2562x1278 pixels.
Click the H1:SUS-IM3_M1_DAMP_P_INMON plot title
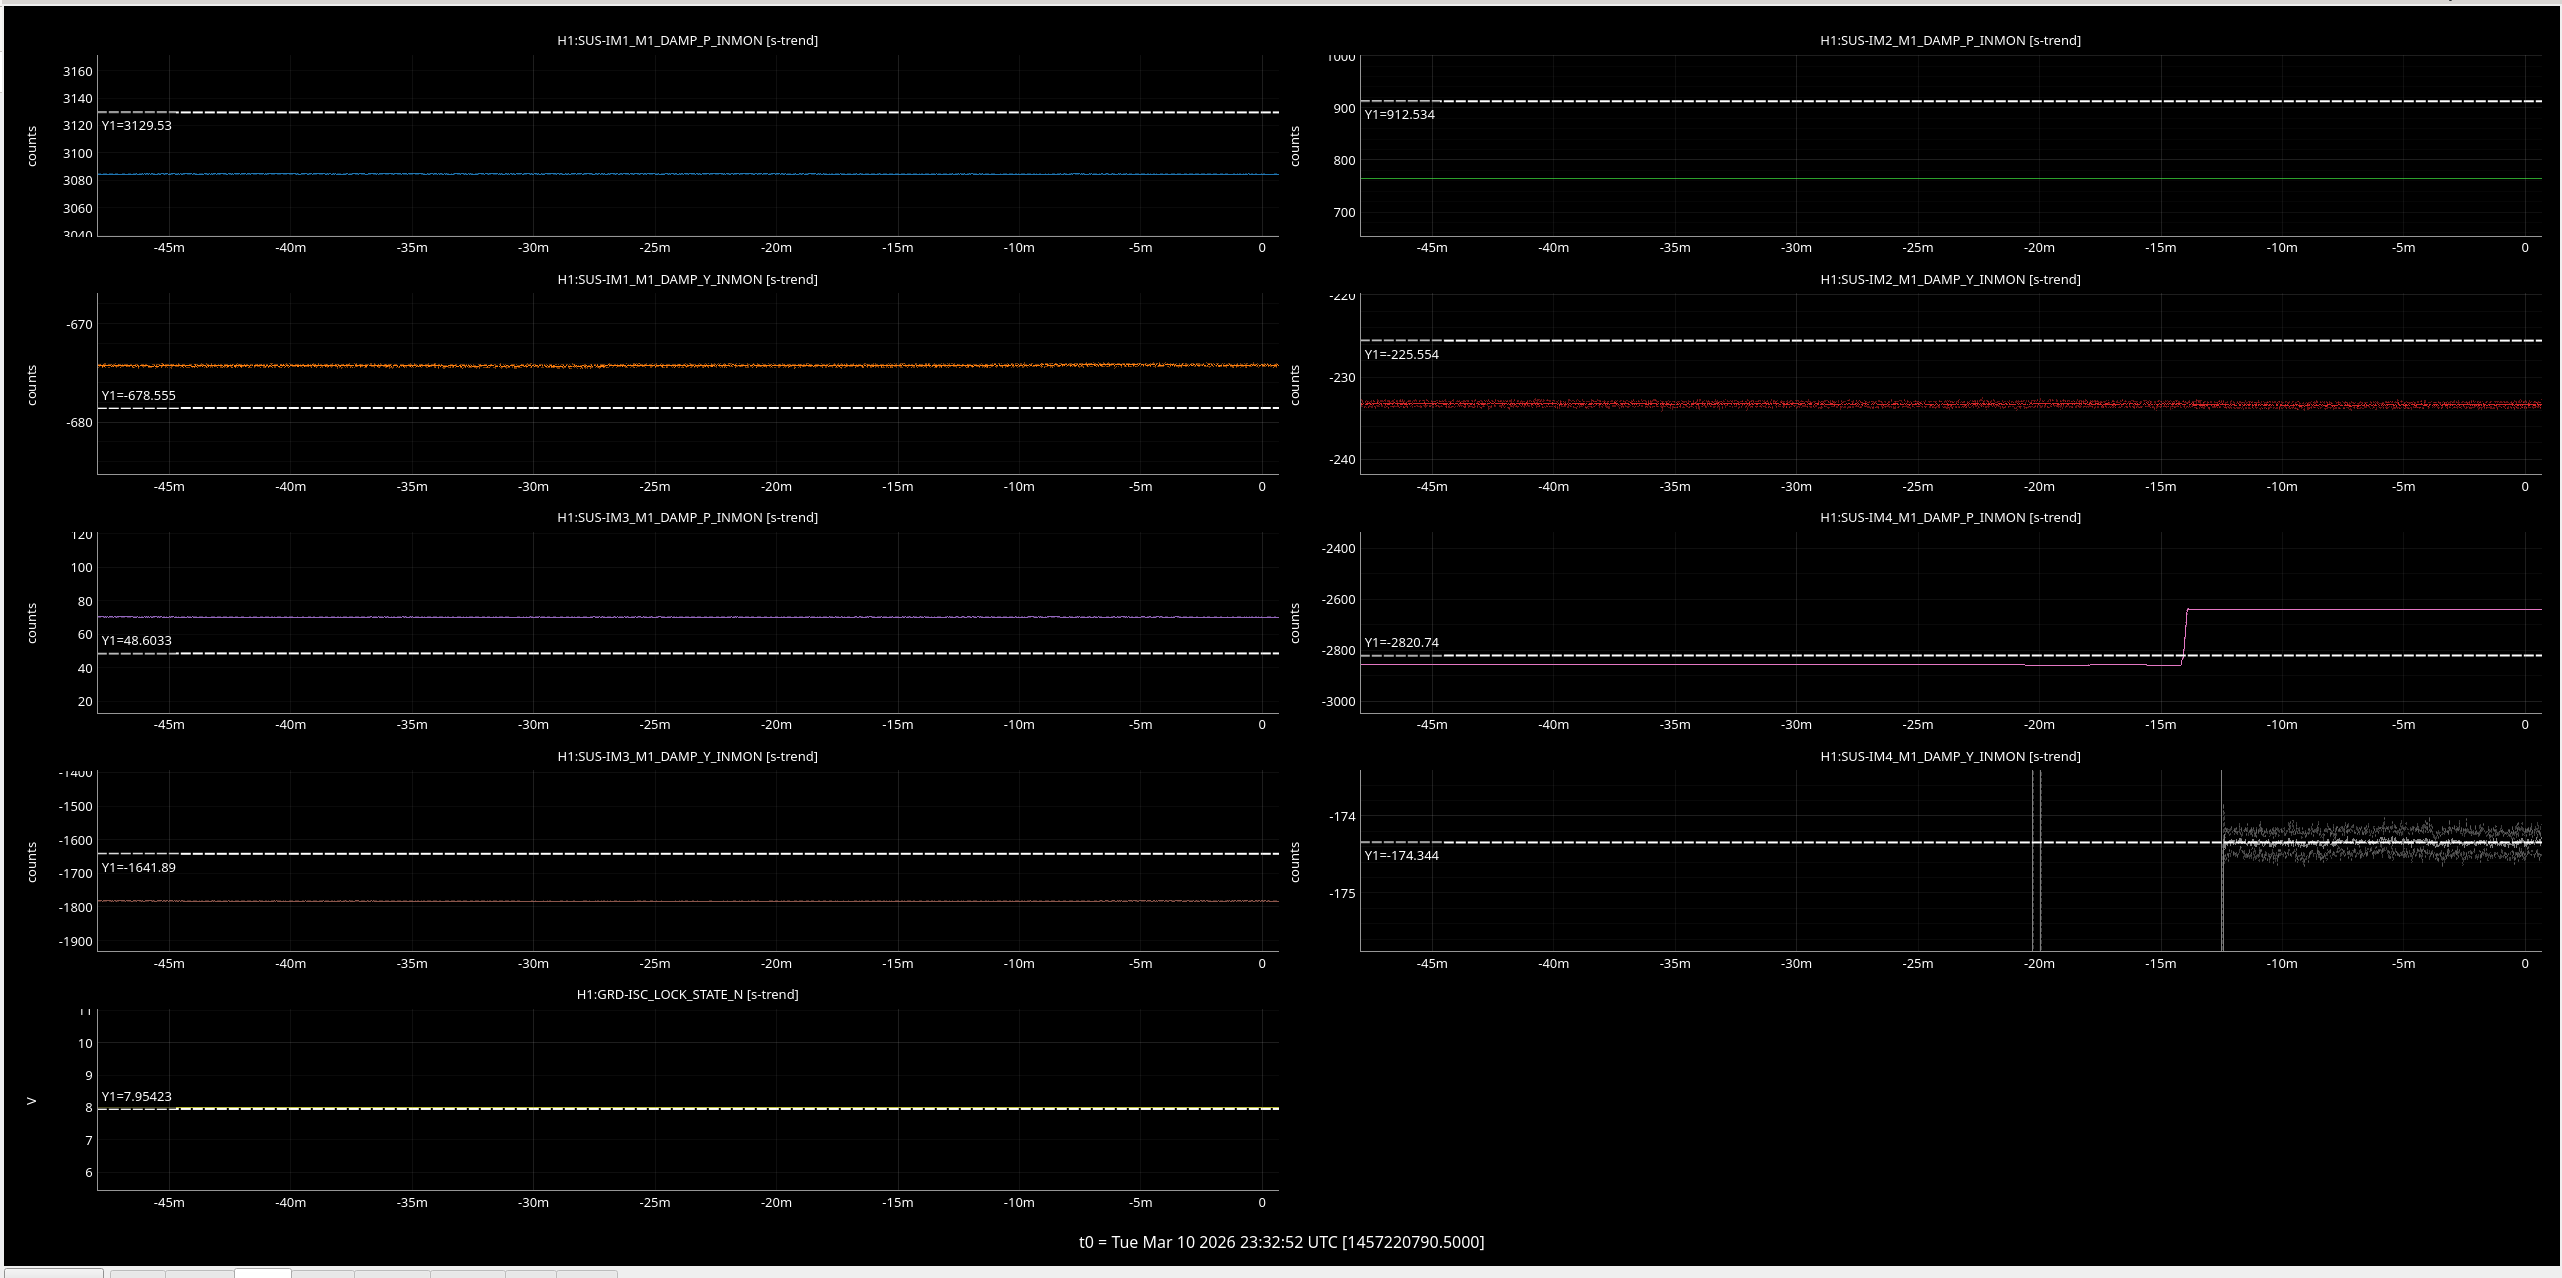pyautogui.click(x=687, y=518)
